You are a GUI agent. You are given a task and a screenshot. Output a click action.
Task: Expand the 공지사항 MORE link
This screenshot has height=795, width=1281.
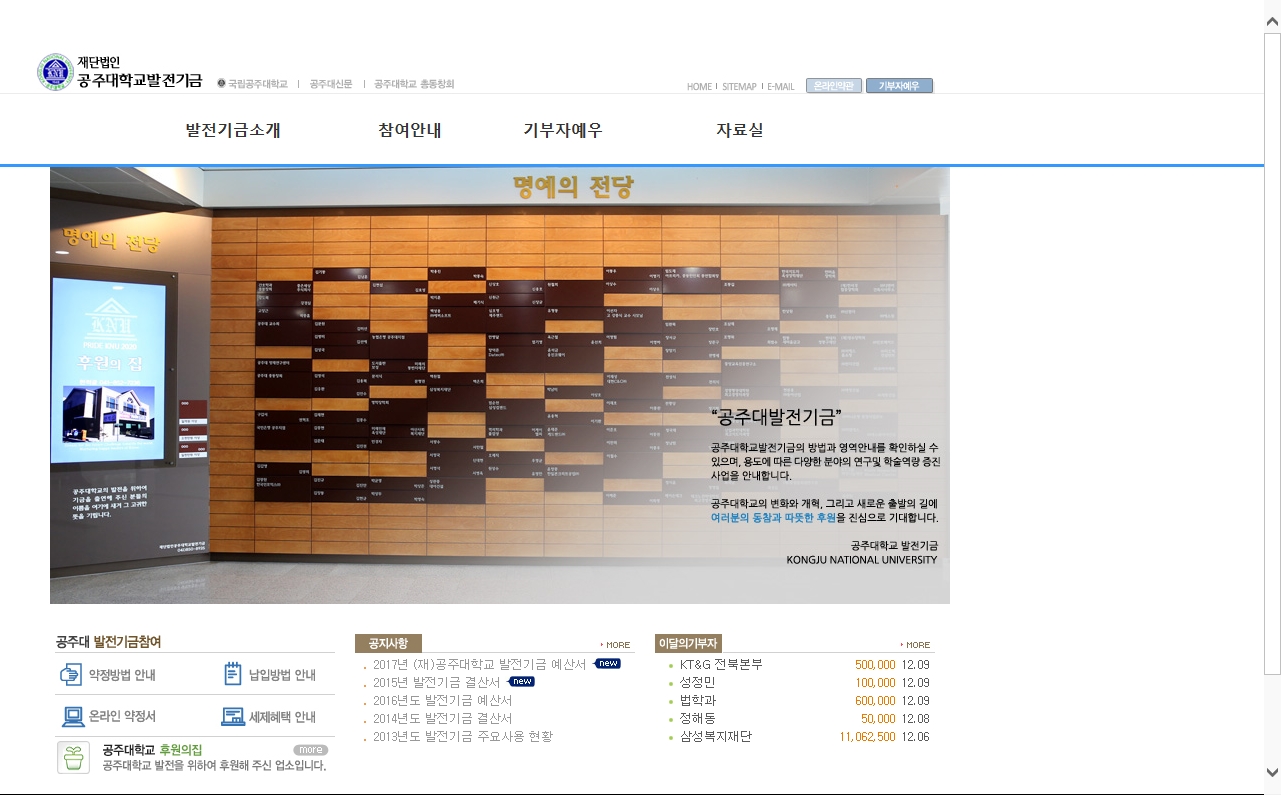pos(616,645)
